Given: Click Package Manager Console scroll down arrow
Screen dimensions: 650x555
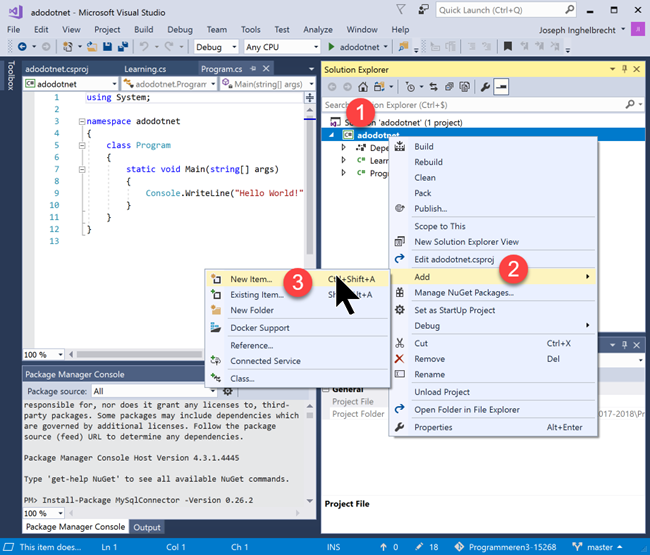Looking at the screenshot, I should pos(310,501).
